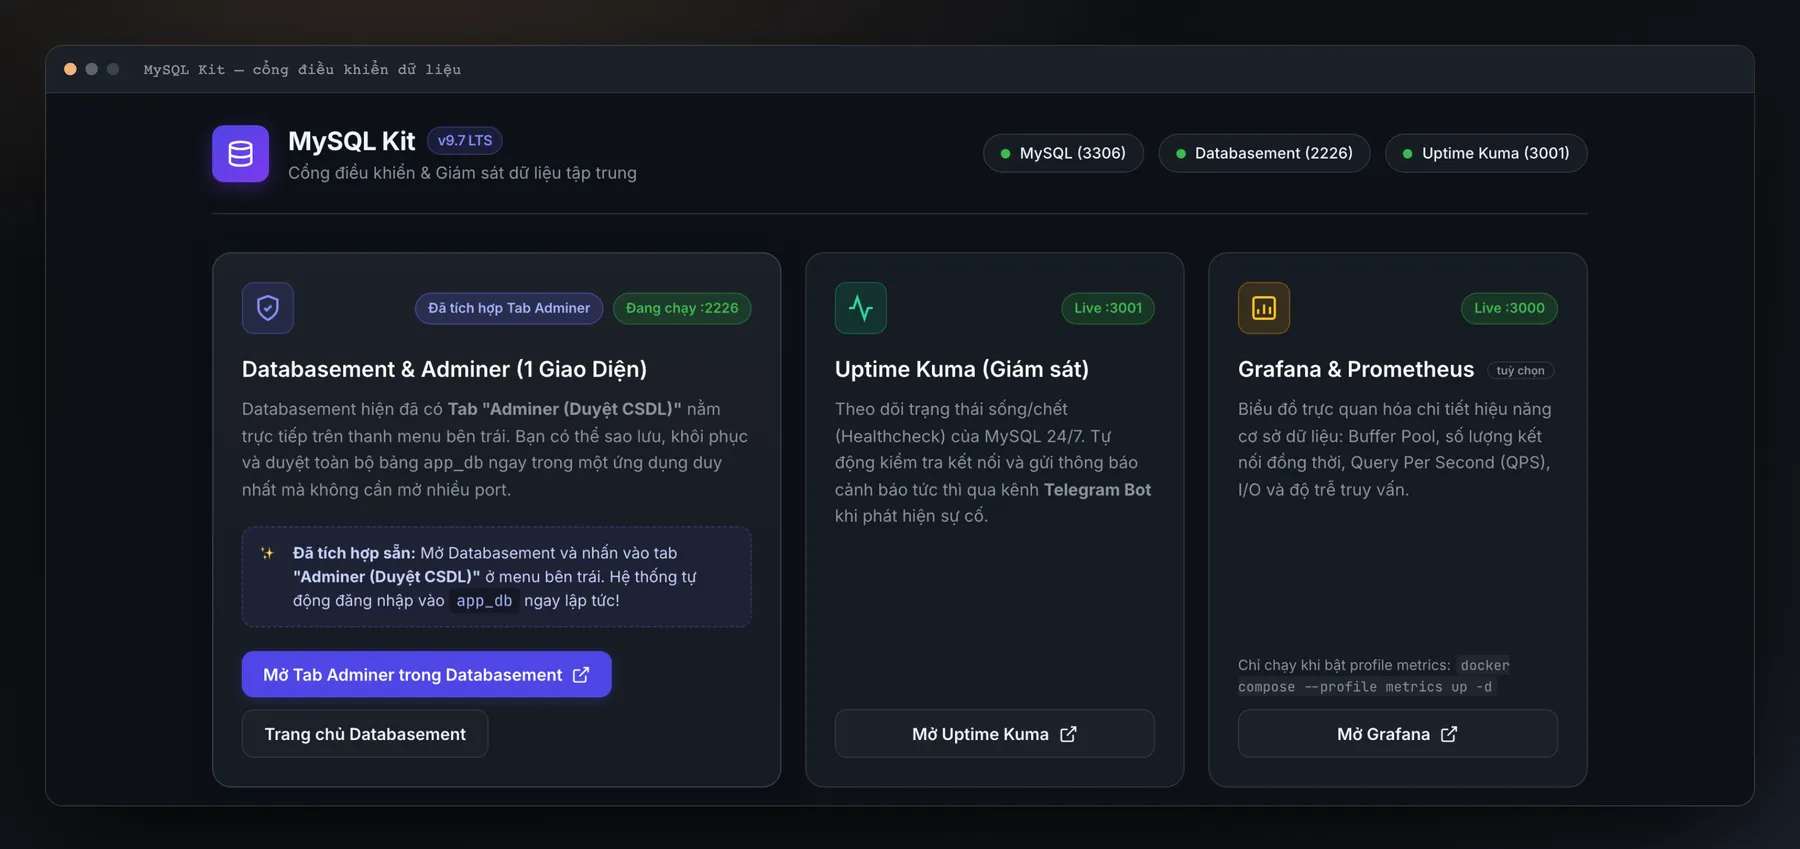This screenshot has width=1800, height=849.
Task: Click the v9.7 LTS version badge
Action: [465, 140]
